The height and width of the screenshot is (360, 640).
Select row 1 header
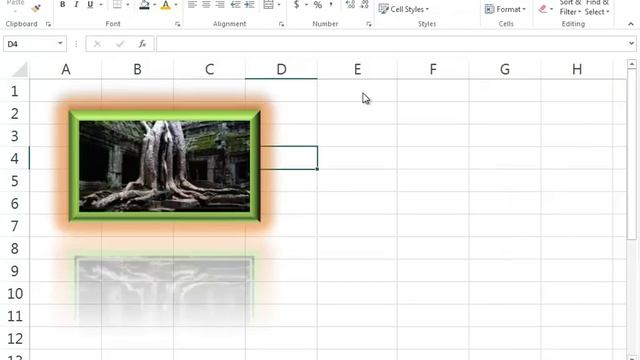click(15, 91)
